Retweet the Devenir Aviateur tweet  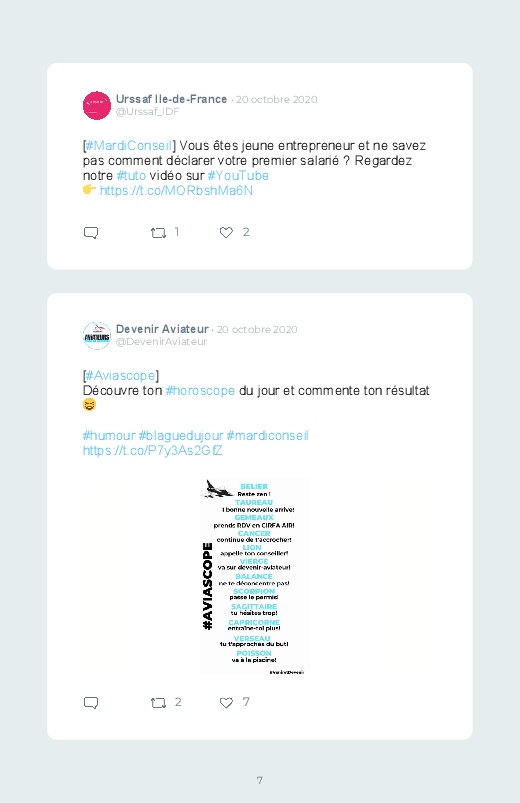tap(158, 703)
